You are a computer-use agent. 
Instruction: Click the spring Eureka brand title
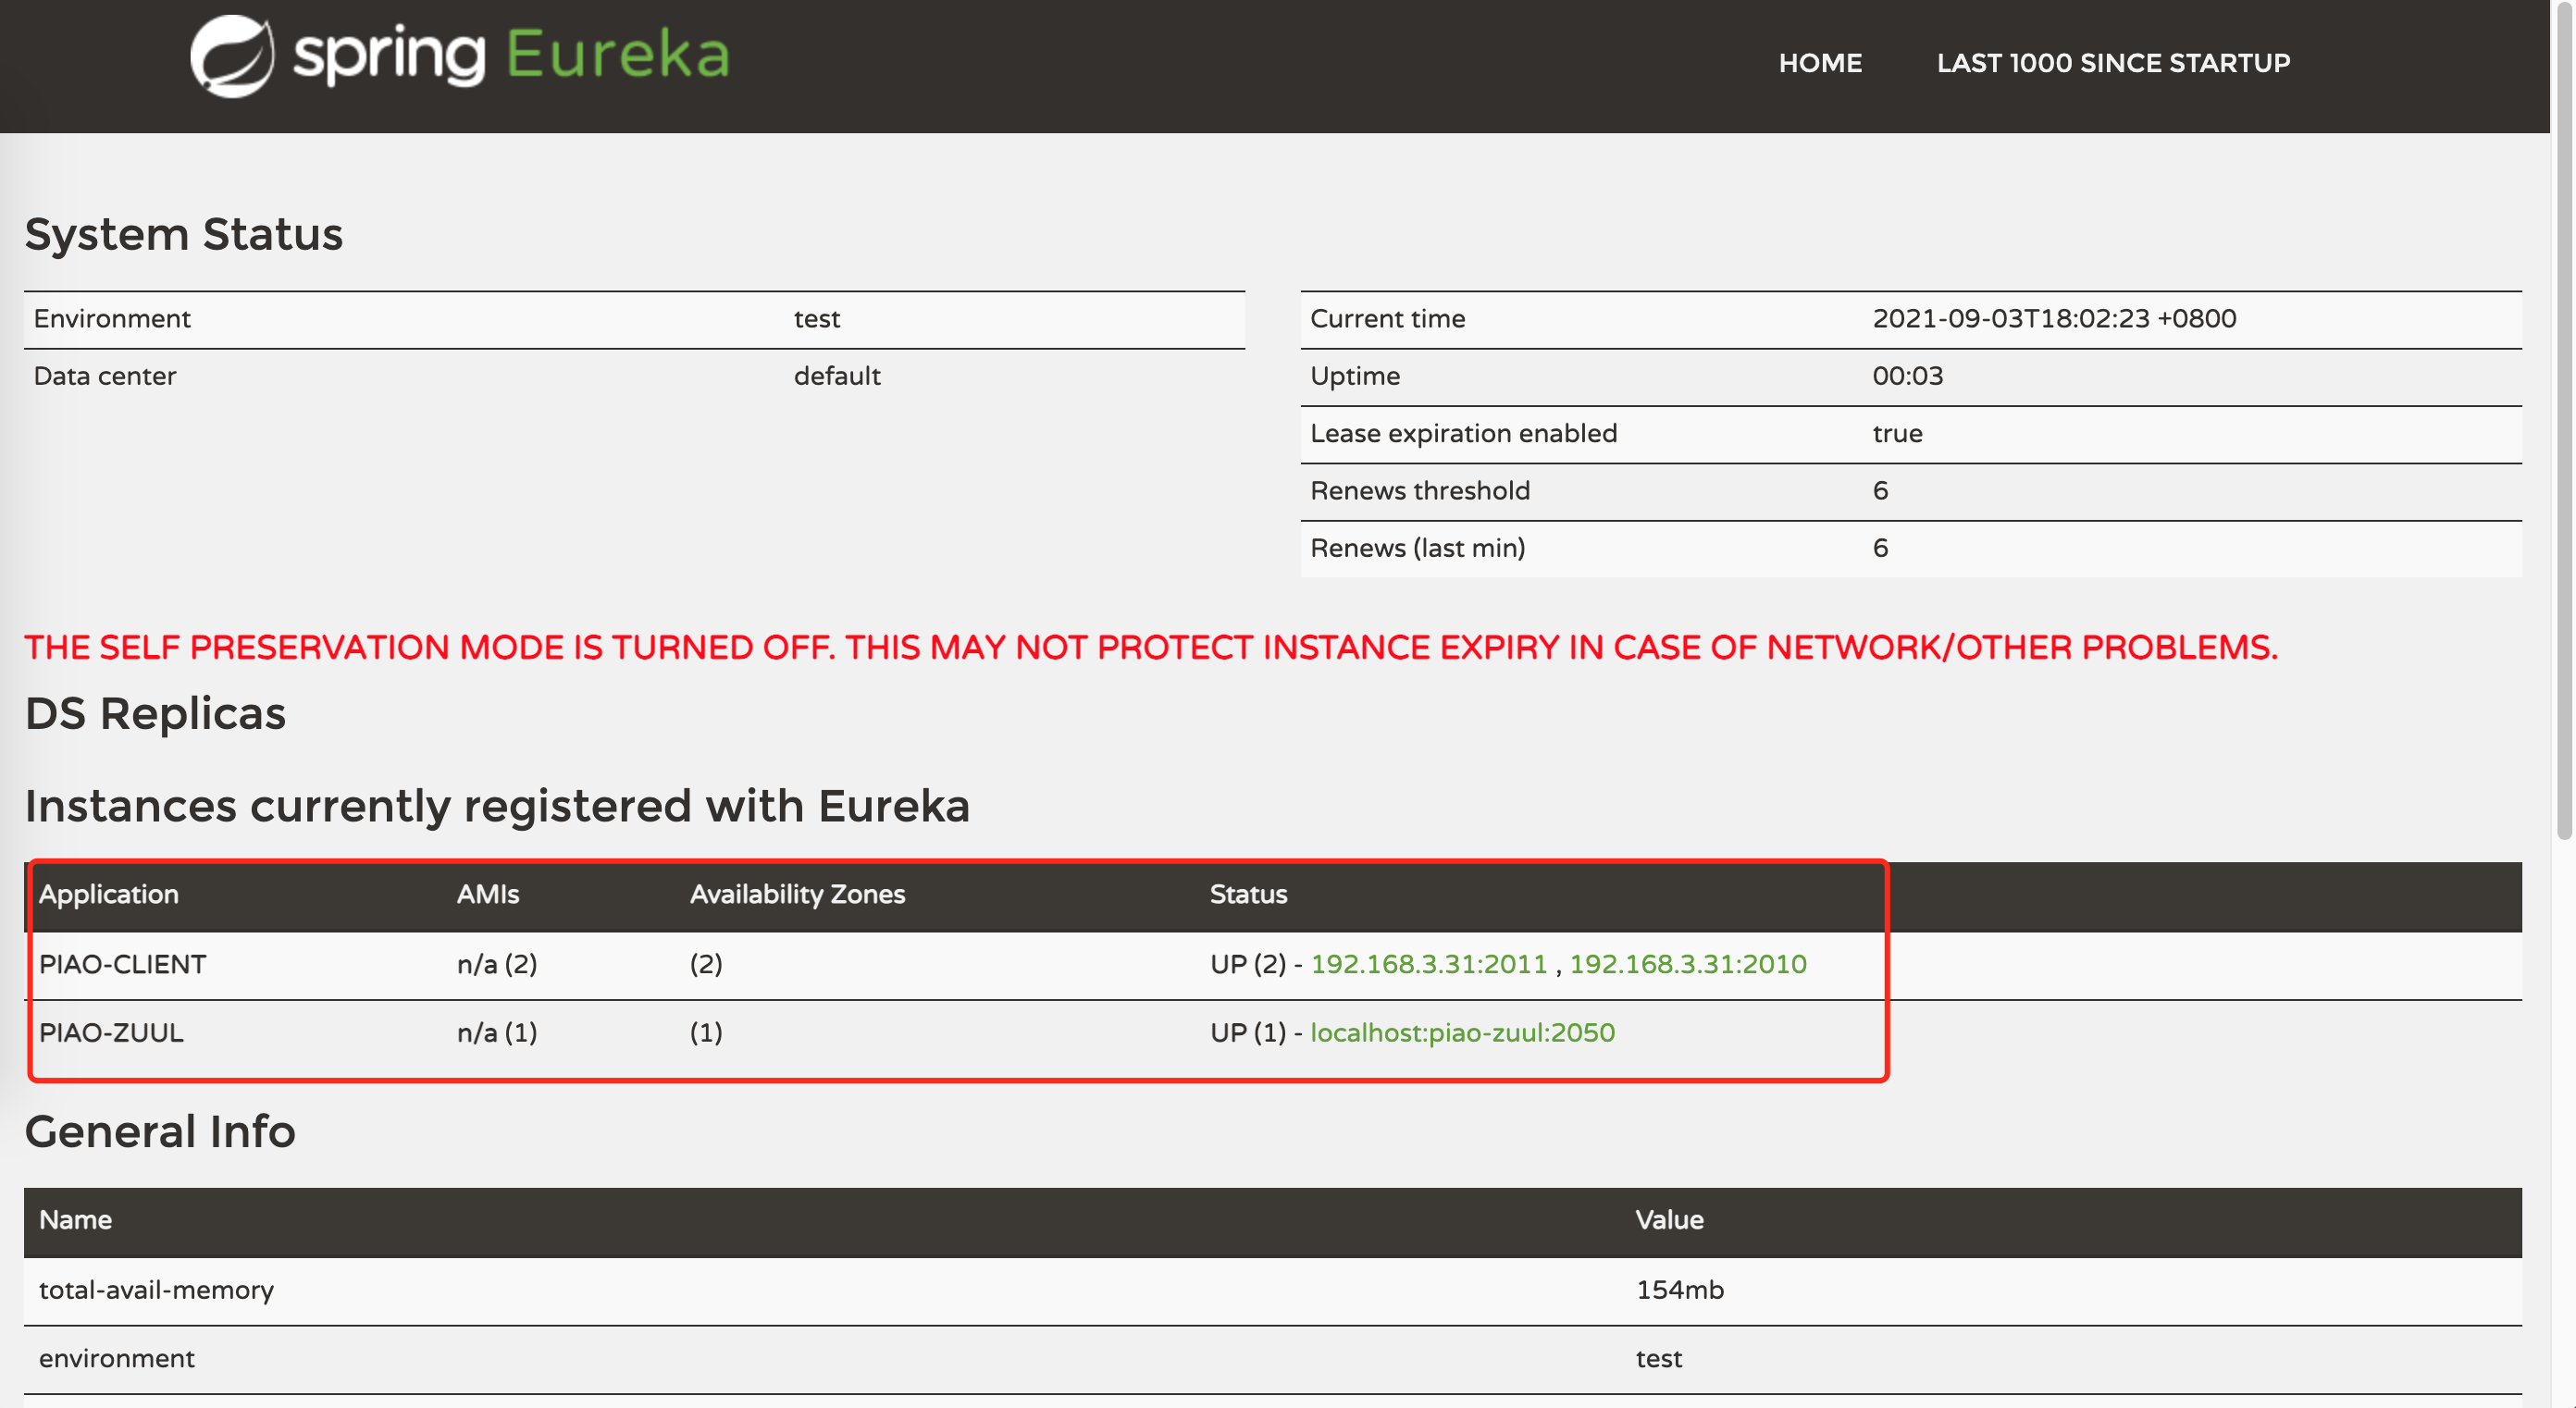tap(511, 54)
